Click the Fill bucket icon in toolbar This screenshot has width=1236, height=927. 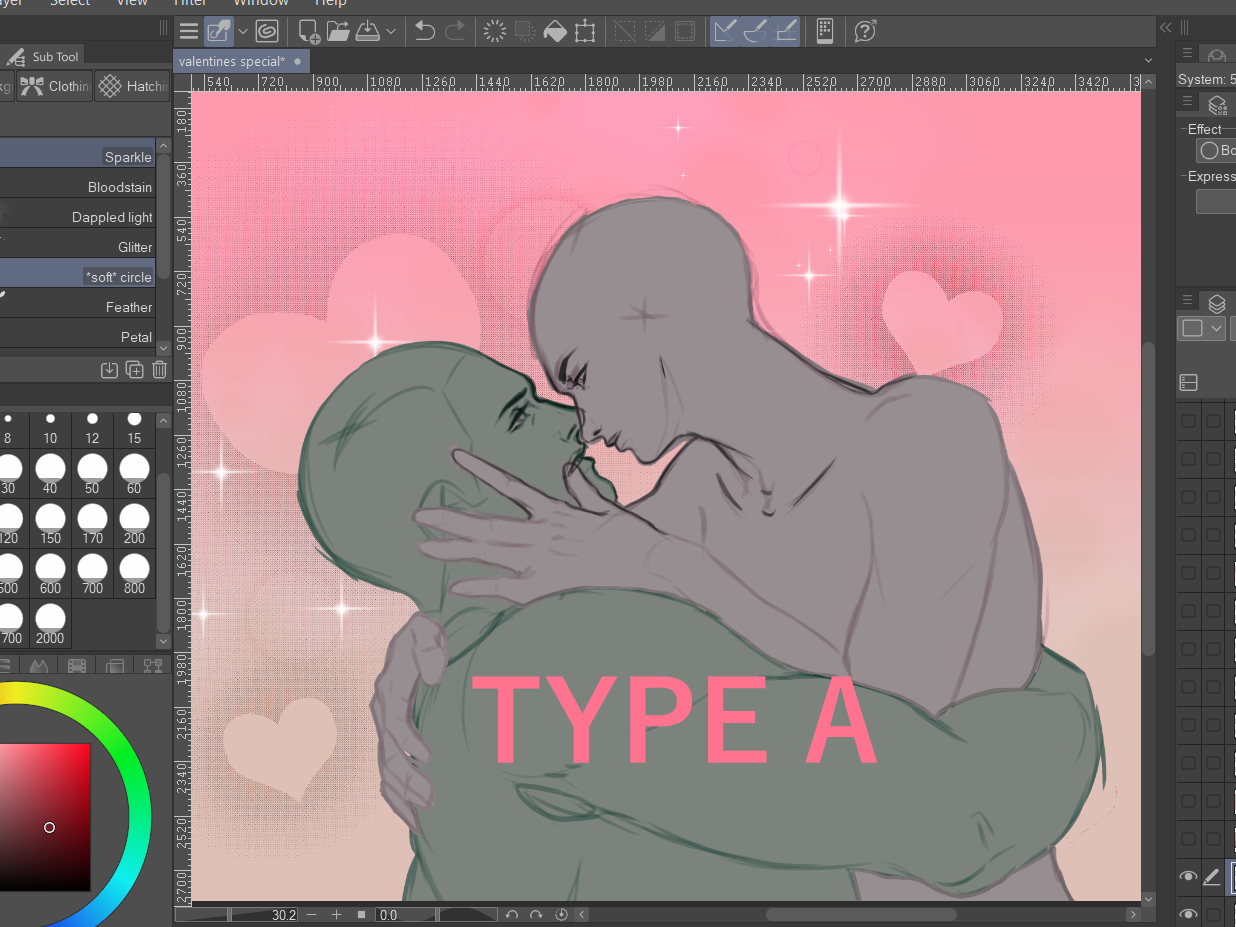click(x=555, y=32)
